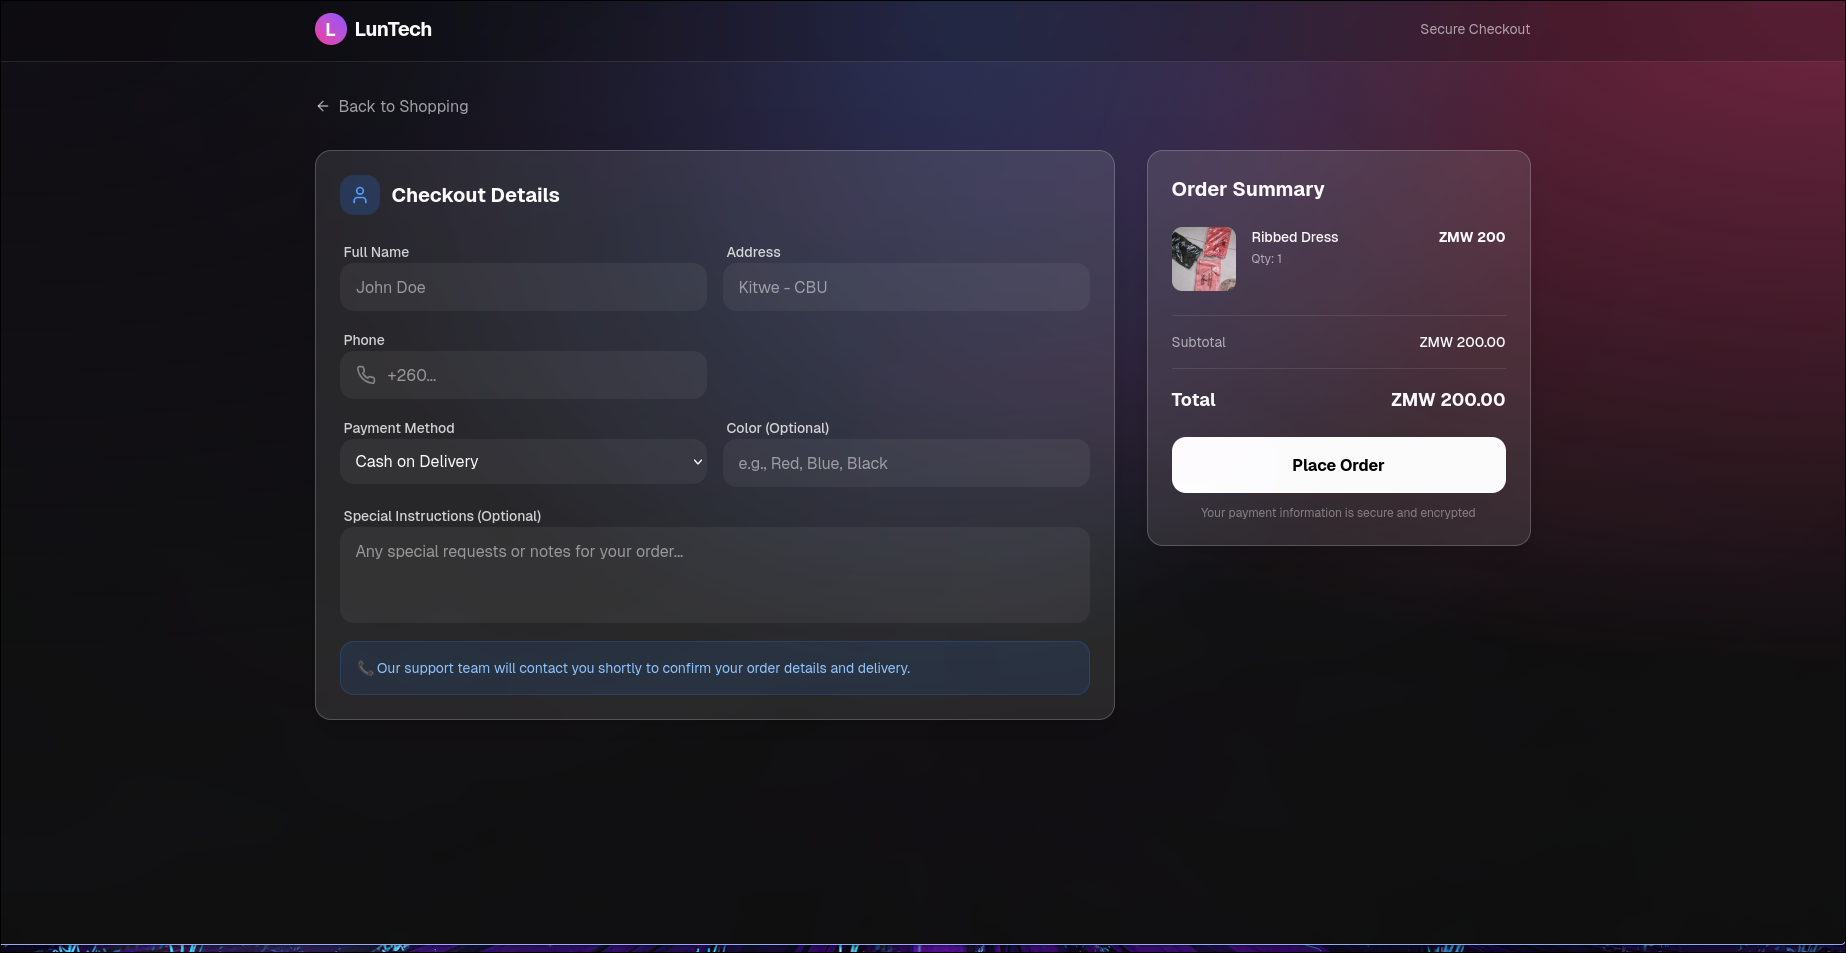Click the LunTech brand name text
The width and height of the screenshot is (1846, 953).
(x=393, y=30)
